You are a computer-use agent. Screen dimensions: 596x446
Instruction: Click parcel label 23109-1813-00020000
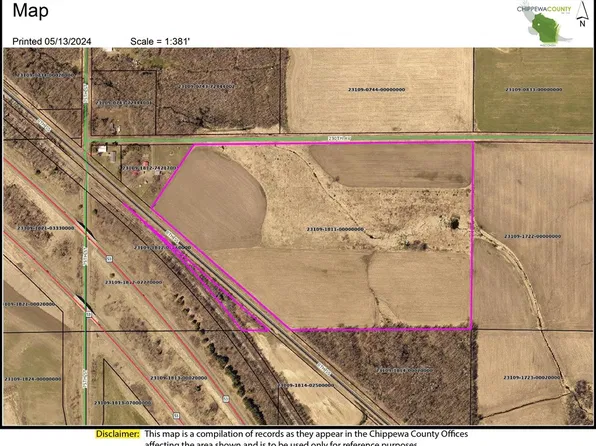179,378
